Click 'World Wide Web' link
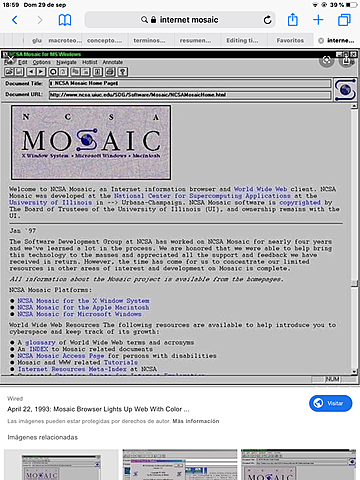 260,189
